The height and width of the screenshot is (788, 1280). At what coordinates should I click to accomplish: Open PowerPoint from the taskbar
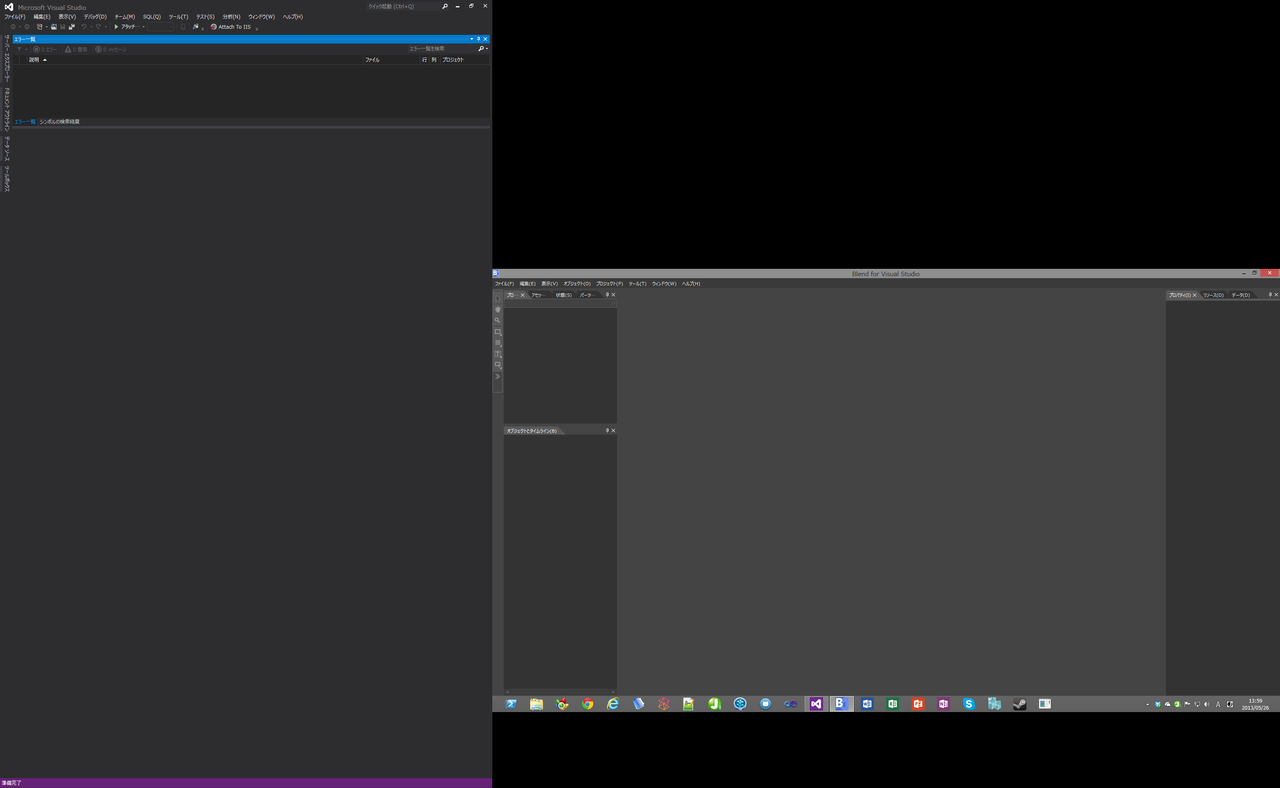pos(918,704)
